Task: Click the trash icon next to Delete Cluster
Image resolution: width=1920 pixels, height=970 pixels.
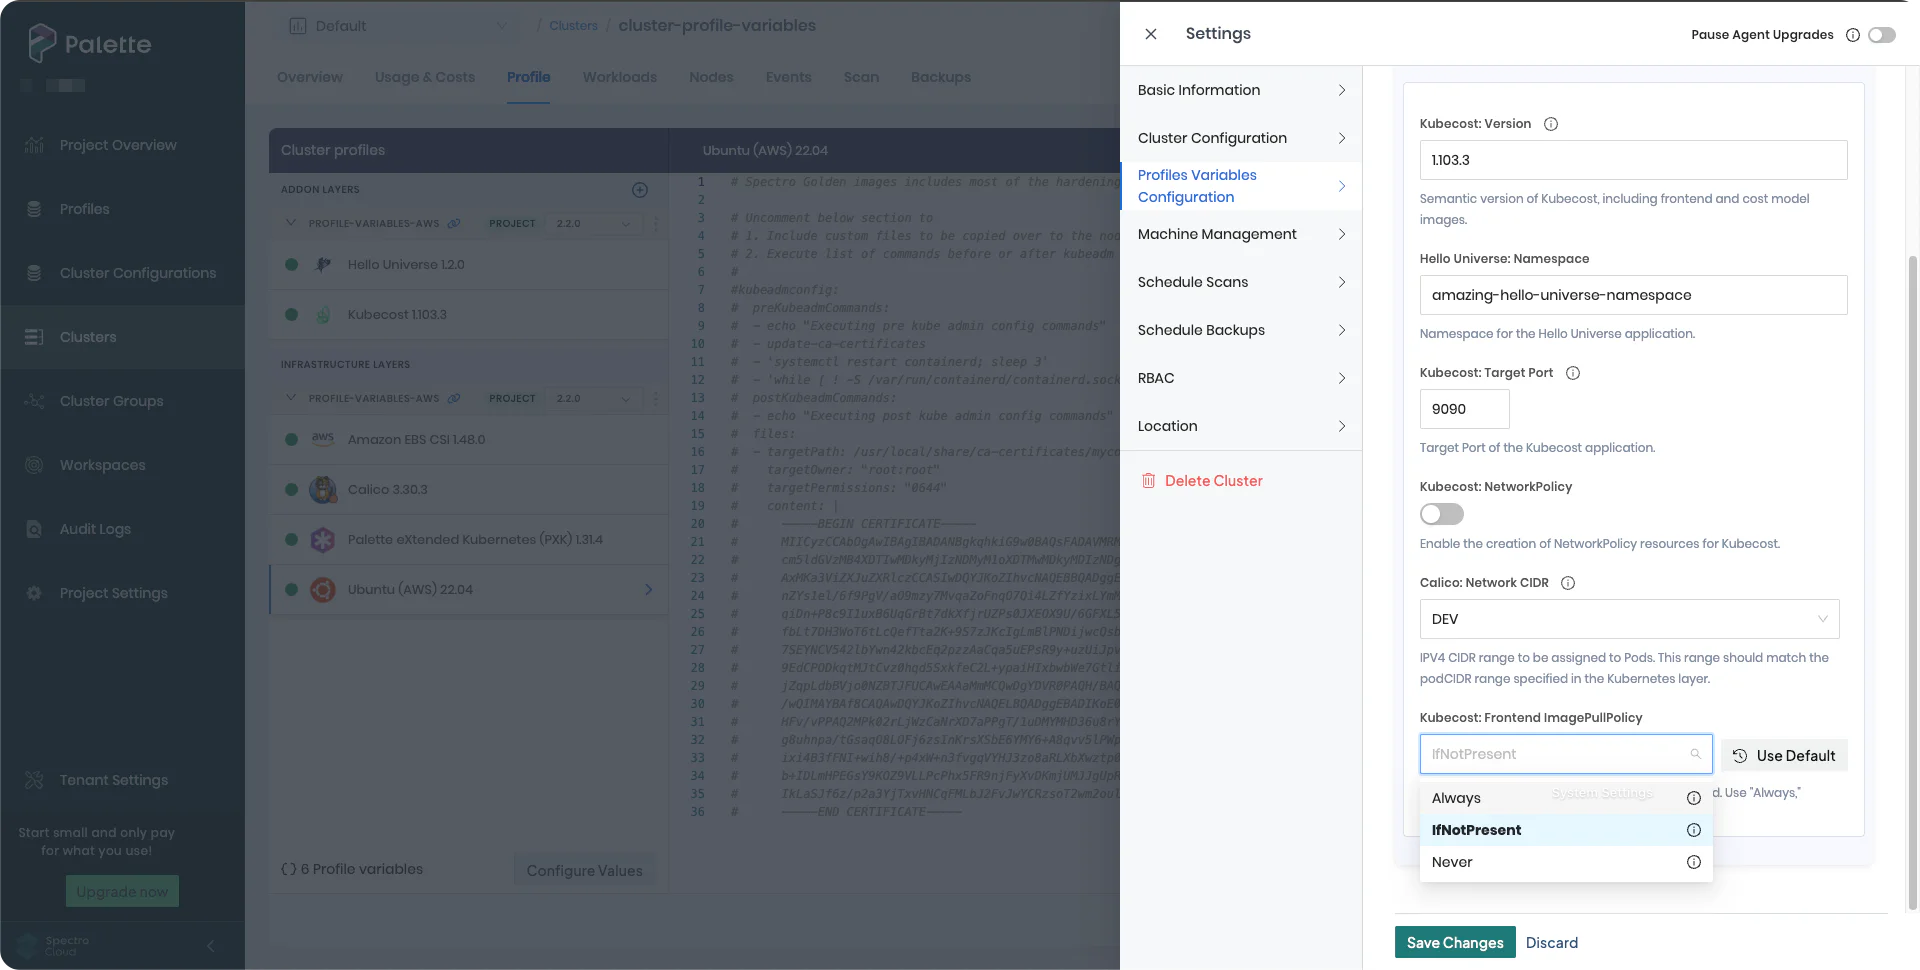Action: point(1148,480)
